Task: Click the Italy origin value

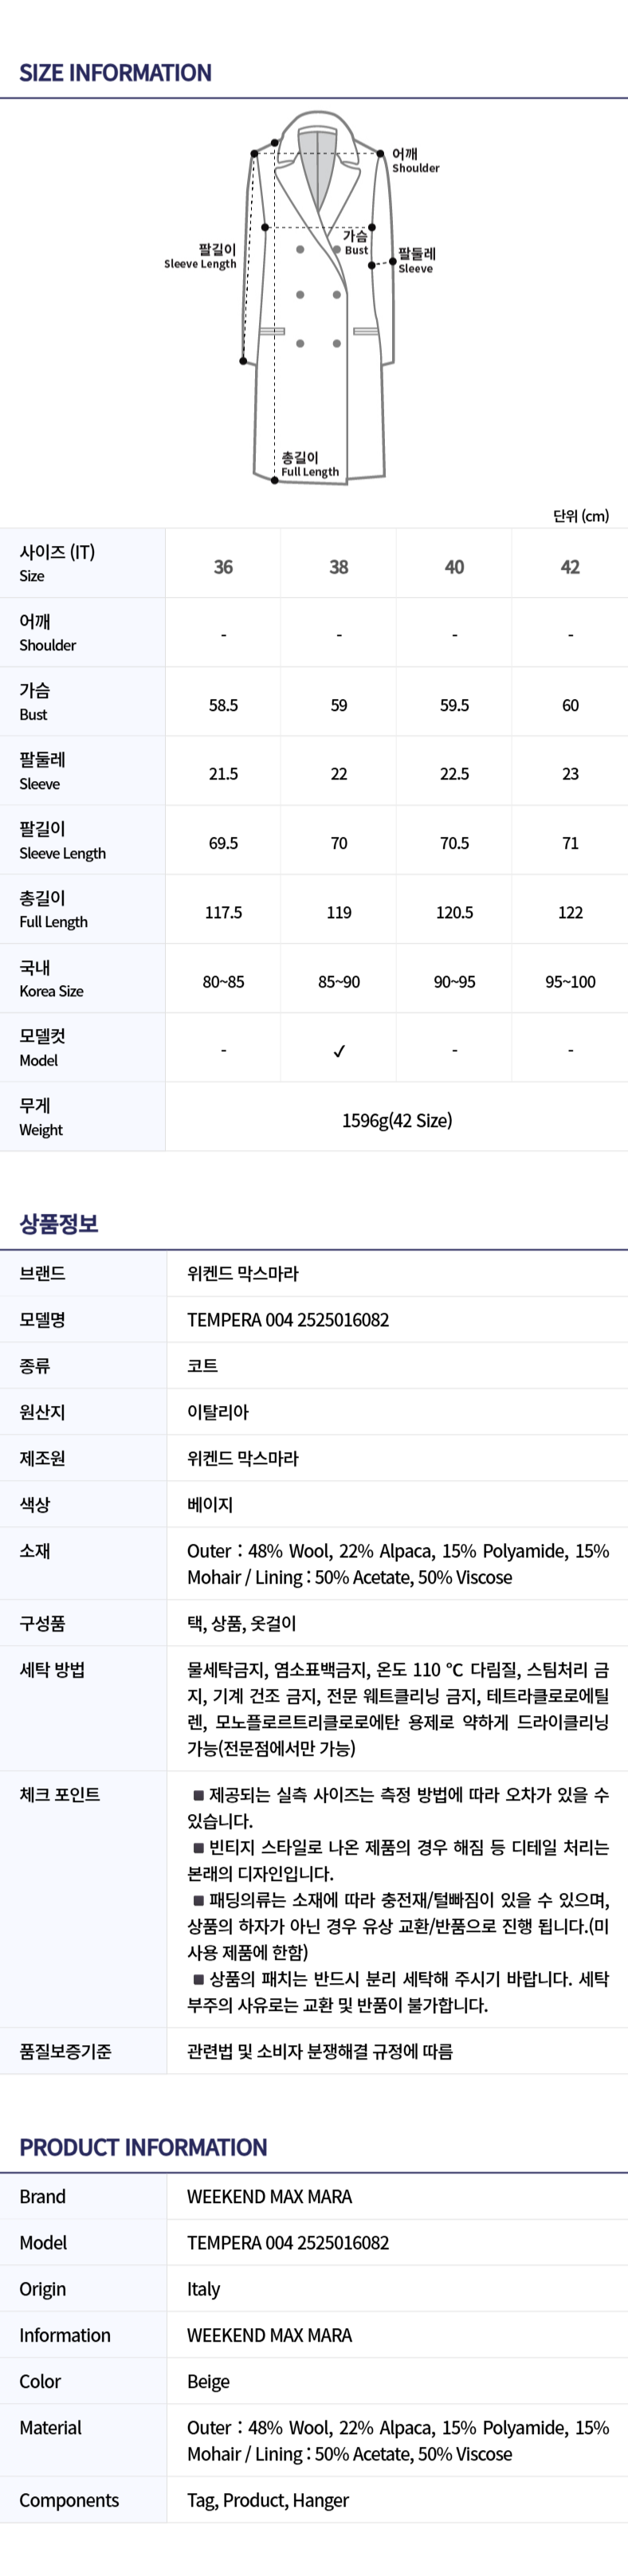Action: click(x=203, y=2289)
